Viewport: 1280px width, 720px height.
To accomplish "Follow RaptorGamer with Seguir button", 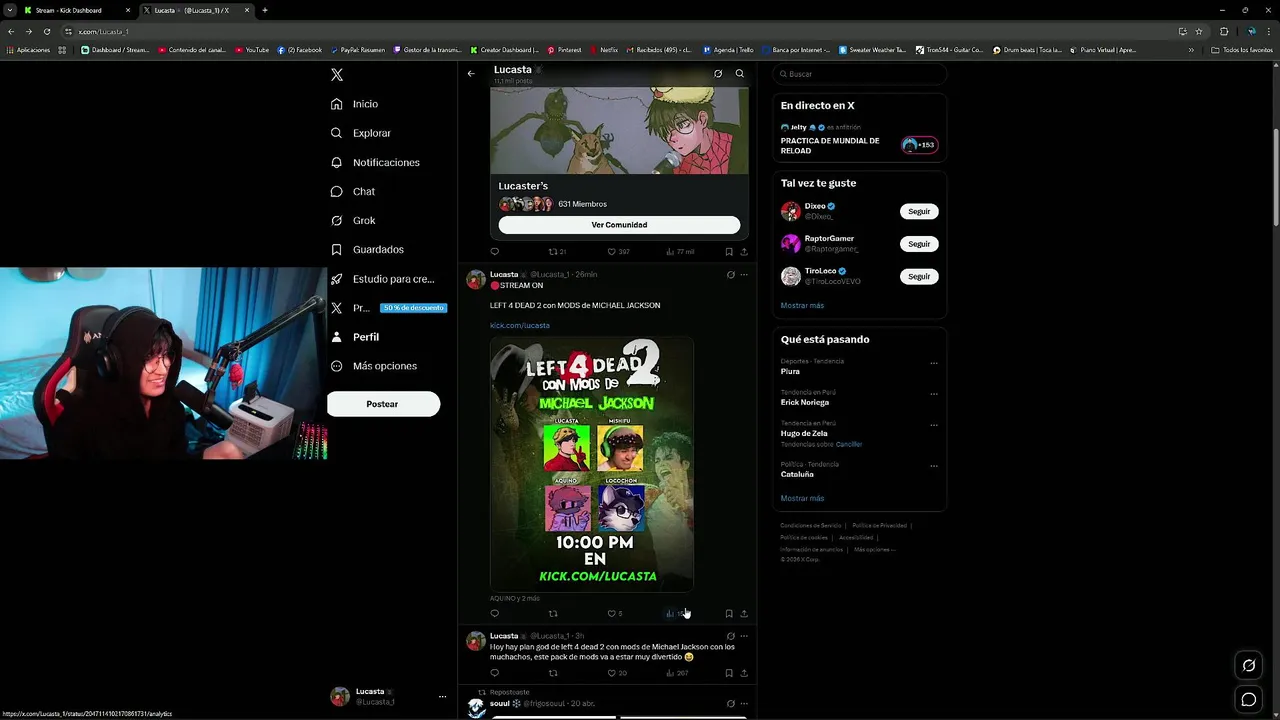I will 919,244.
